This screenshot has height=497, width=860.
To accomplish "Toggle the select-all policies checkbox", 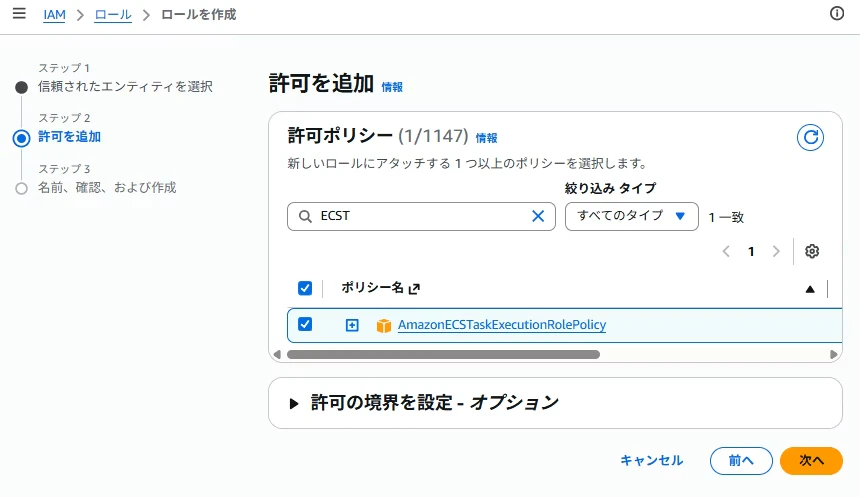I will point(305,288).
